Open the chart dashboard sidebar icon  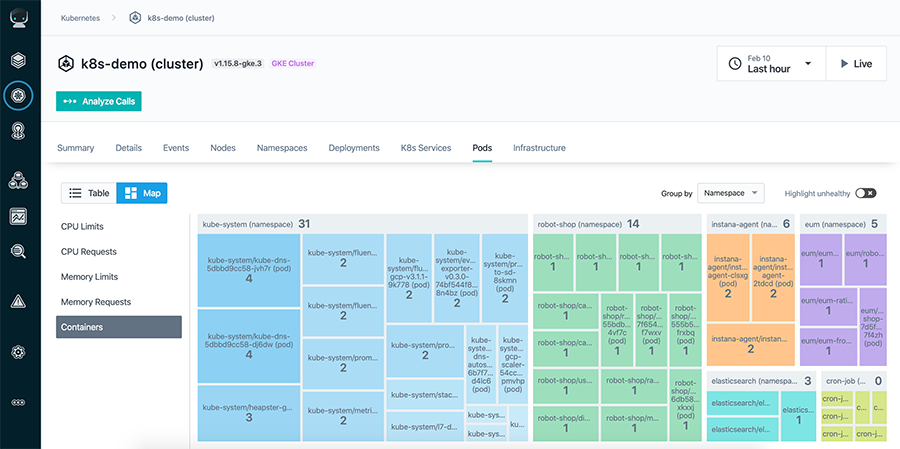[18, 216]
